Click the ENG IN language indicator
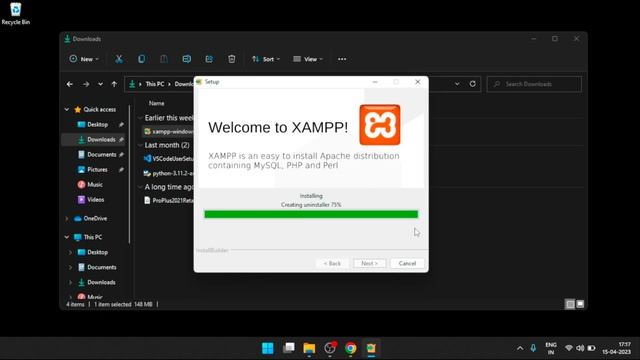 click(551, 348)
